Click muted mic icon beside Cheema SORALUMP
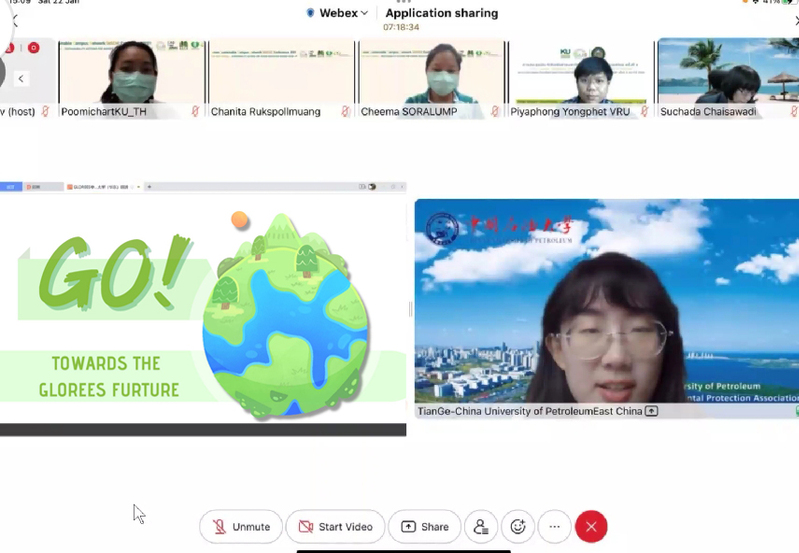799x553 pixels. tap(495, 112)
